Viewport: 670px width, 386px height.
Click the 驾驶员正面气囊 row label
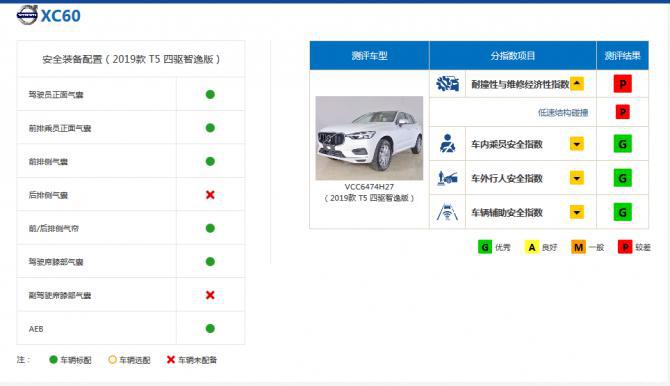click(x=56, y=95)
